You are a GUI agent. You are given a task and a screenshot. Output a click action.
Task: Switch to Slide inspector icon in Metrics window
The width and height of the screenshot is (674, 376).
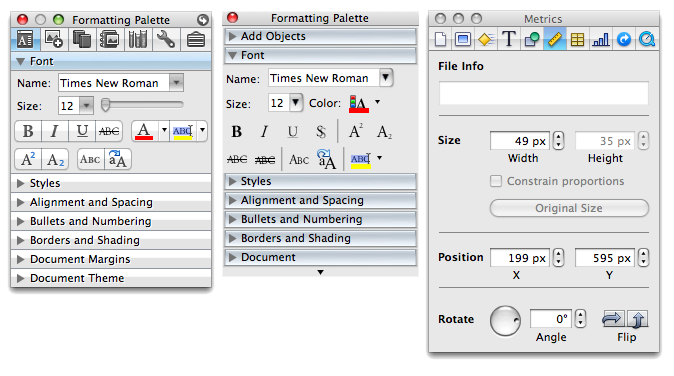pyautogui.click(x=463, y=40)
